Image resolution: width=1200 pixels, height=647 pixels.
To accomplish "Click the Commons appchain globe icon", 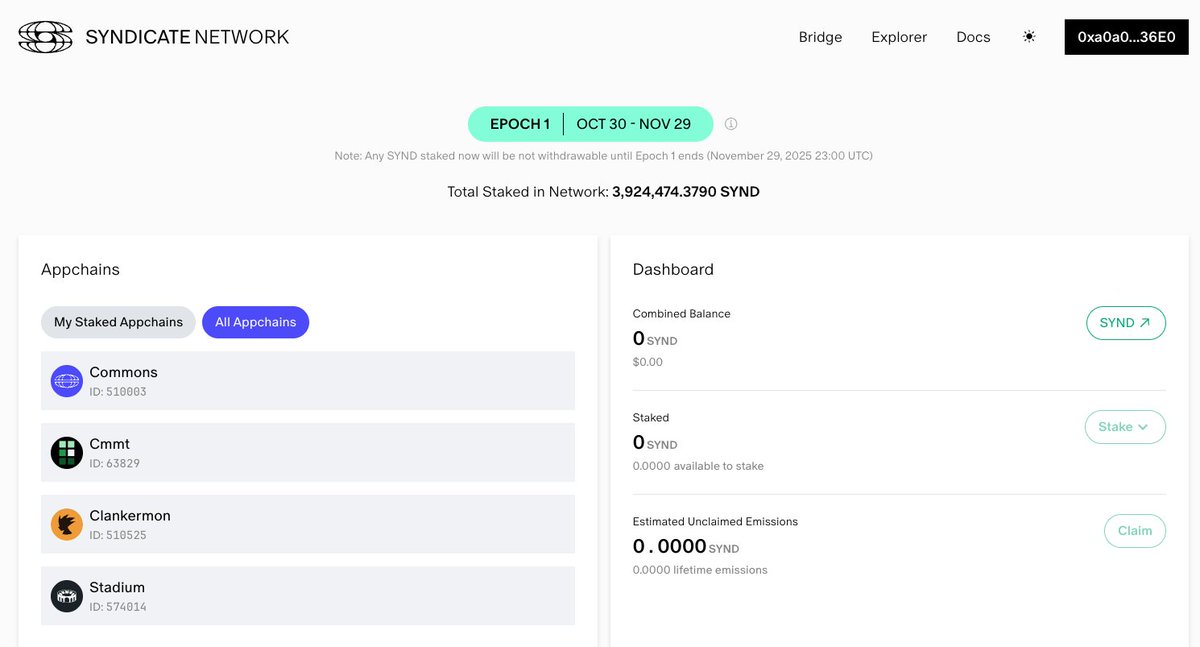I will pos(67,381).
